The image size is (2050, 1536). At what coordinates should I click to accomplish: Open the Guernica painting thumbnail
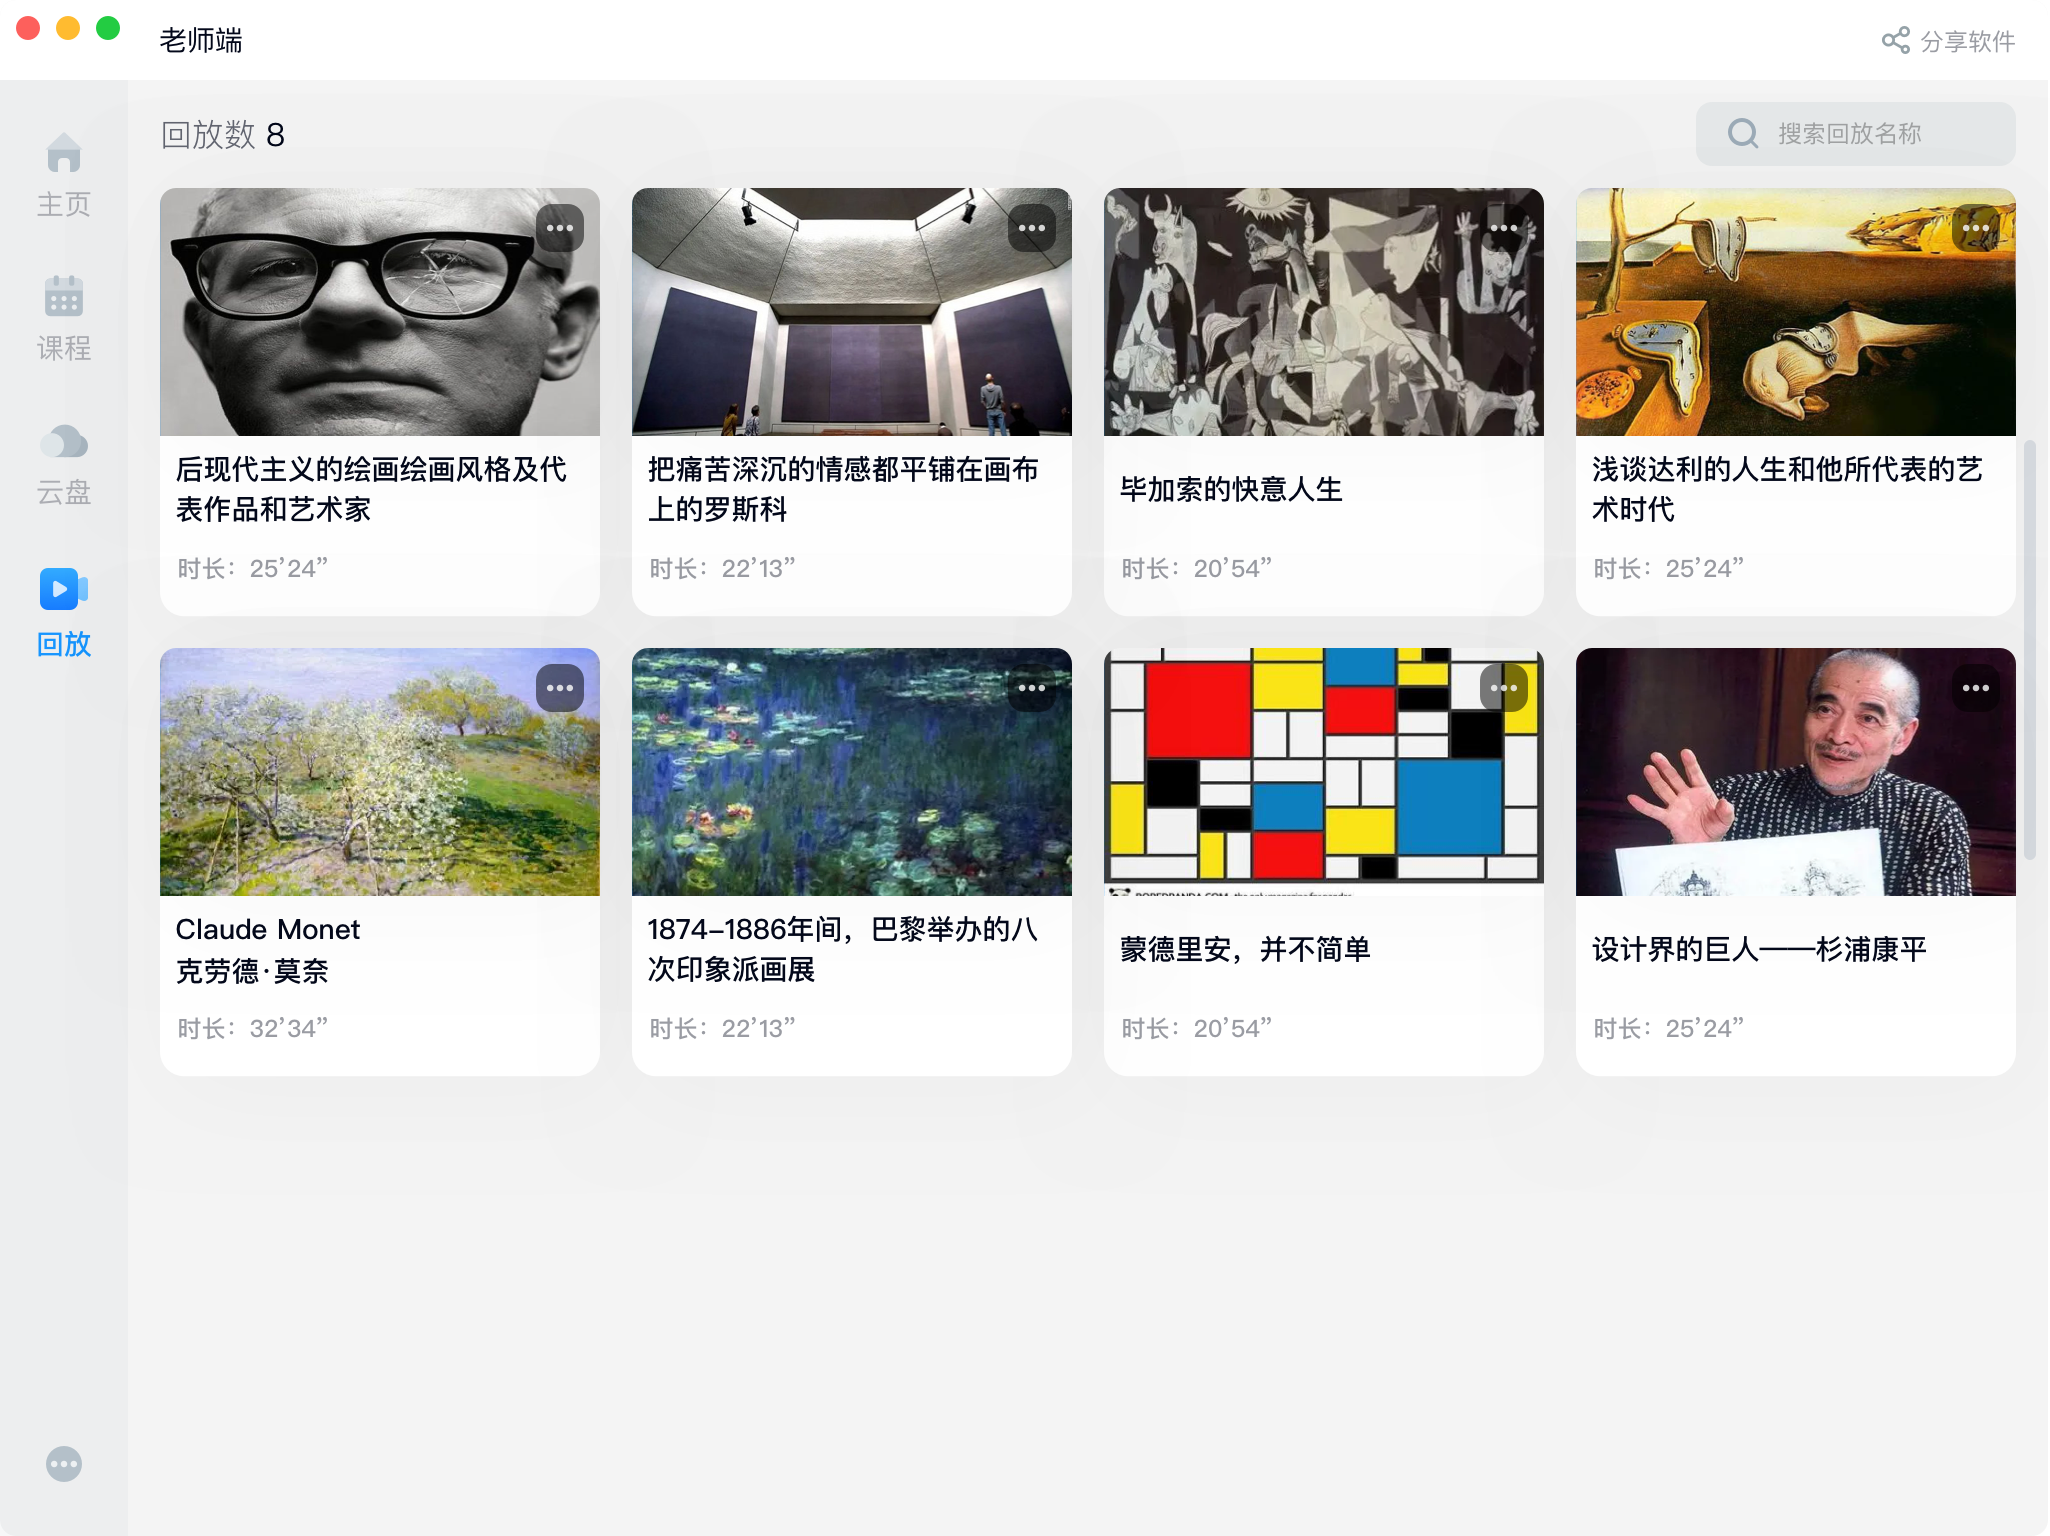coord(1324,312)
